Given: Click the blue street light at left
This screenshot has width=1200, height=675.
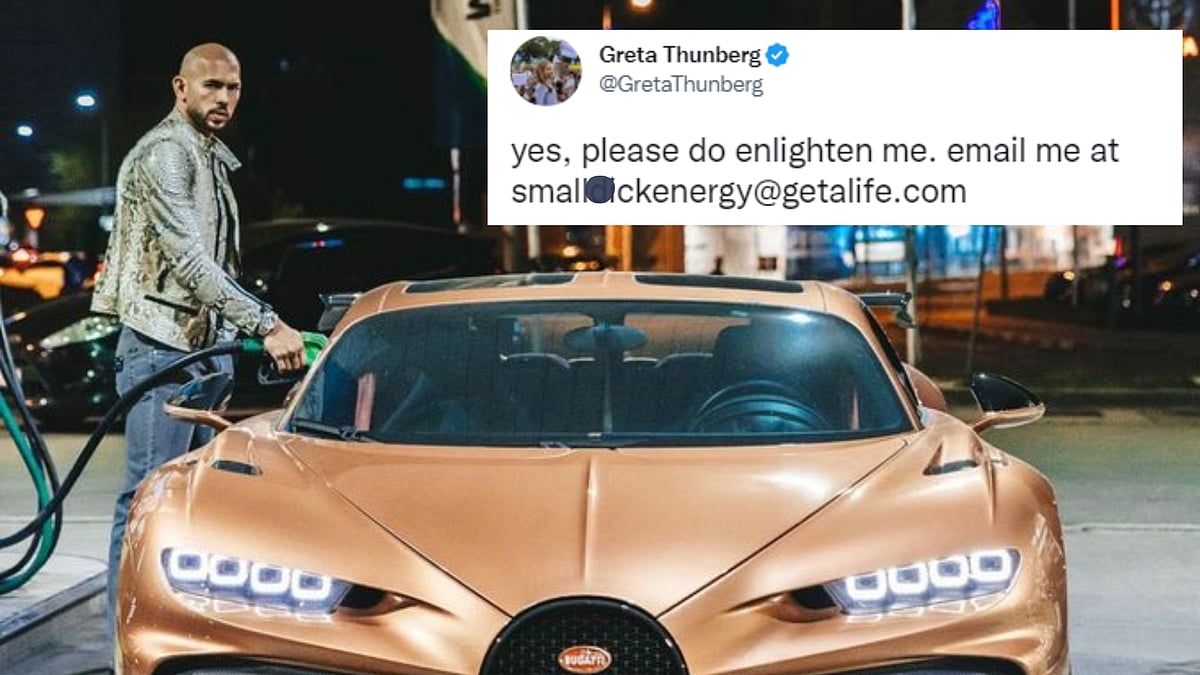Looking at the screenshot, I should tap(86, 100).
